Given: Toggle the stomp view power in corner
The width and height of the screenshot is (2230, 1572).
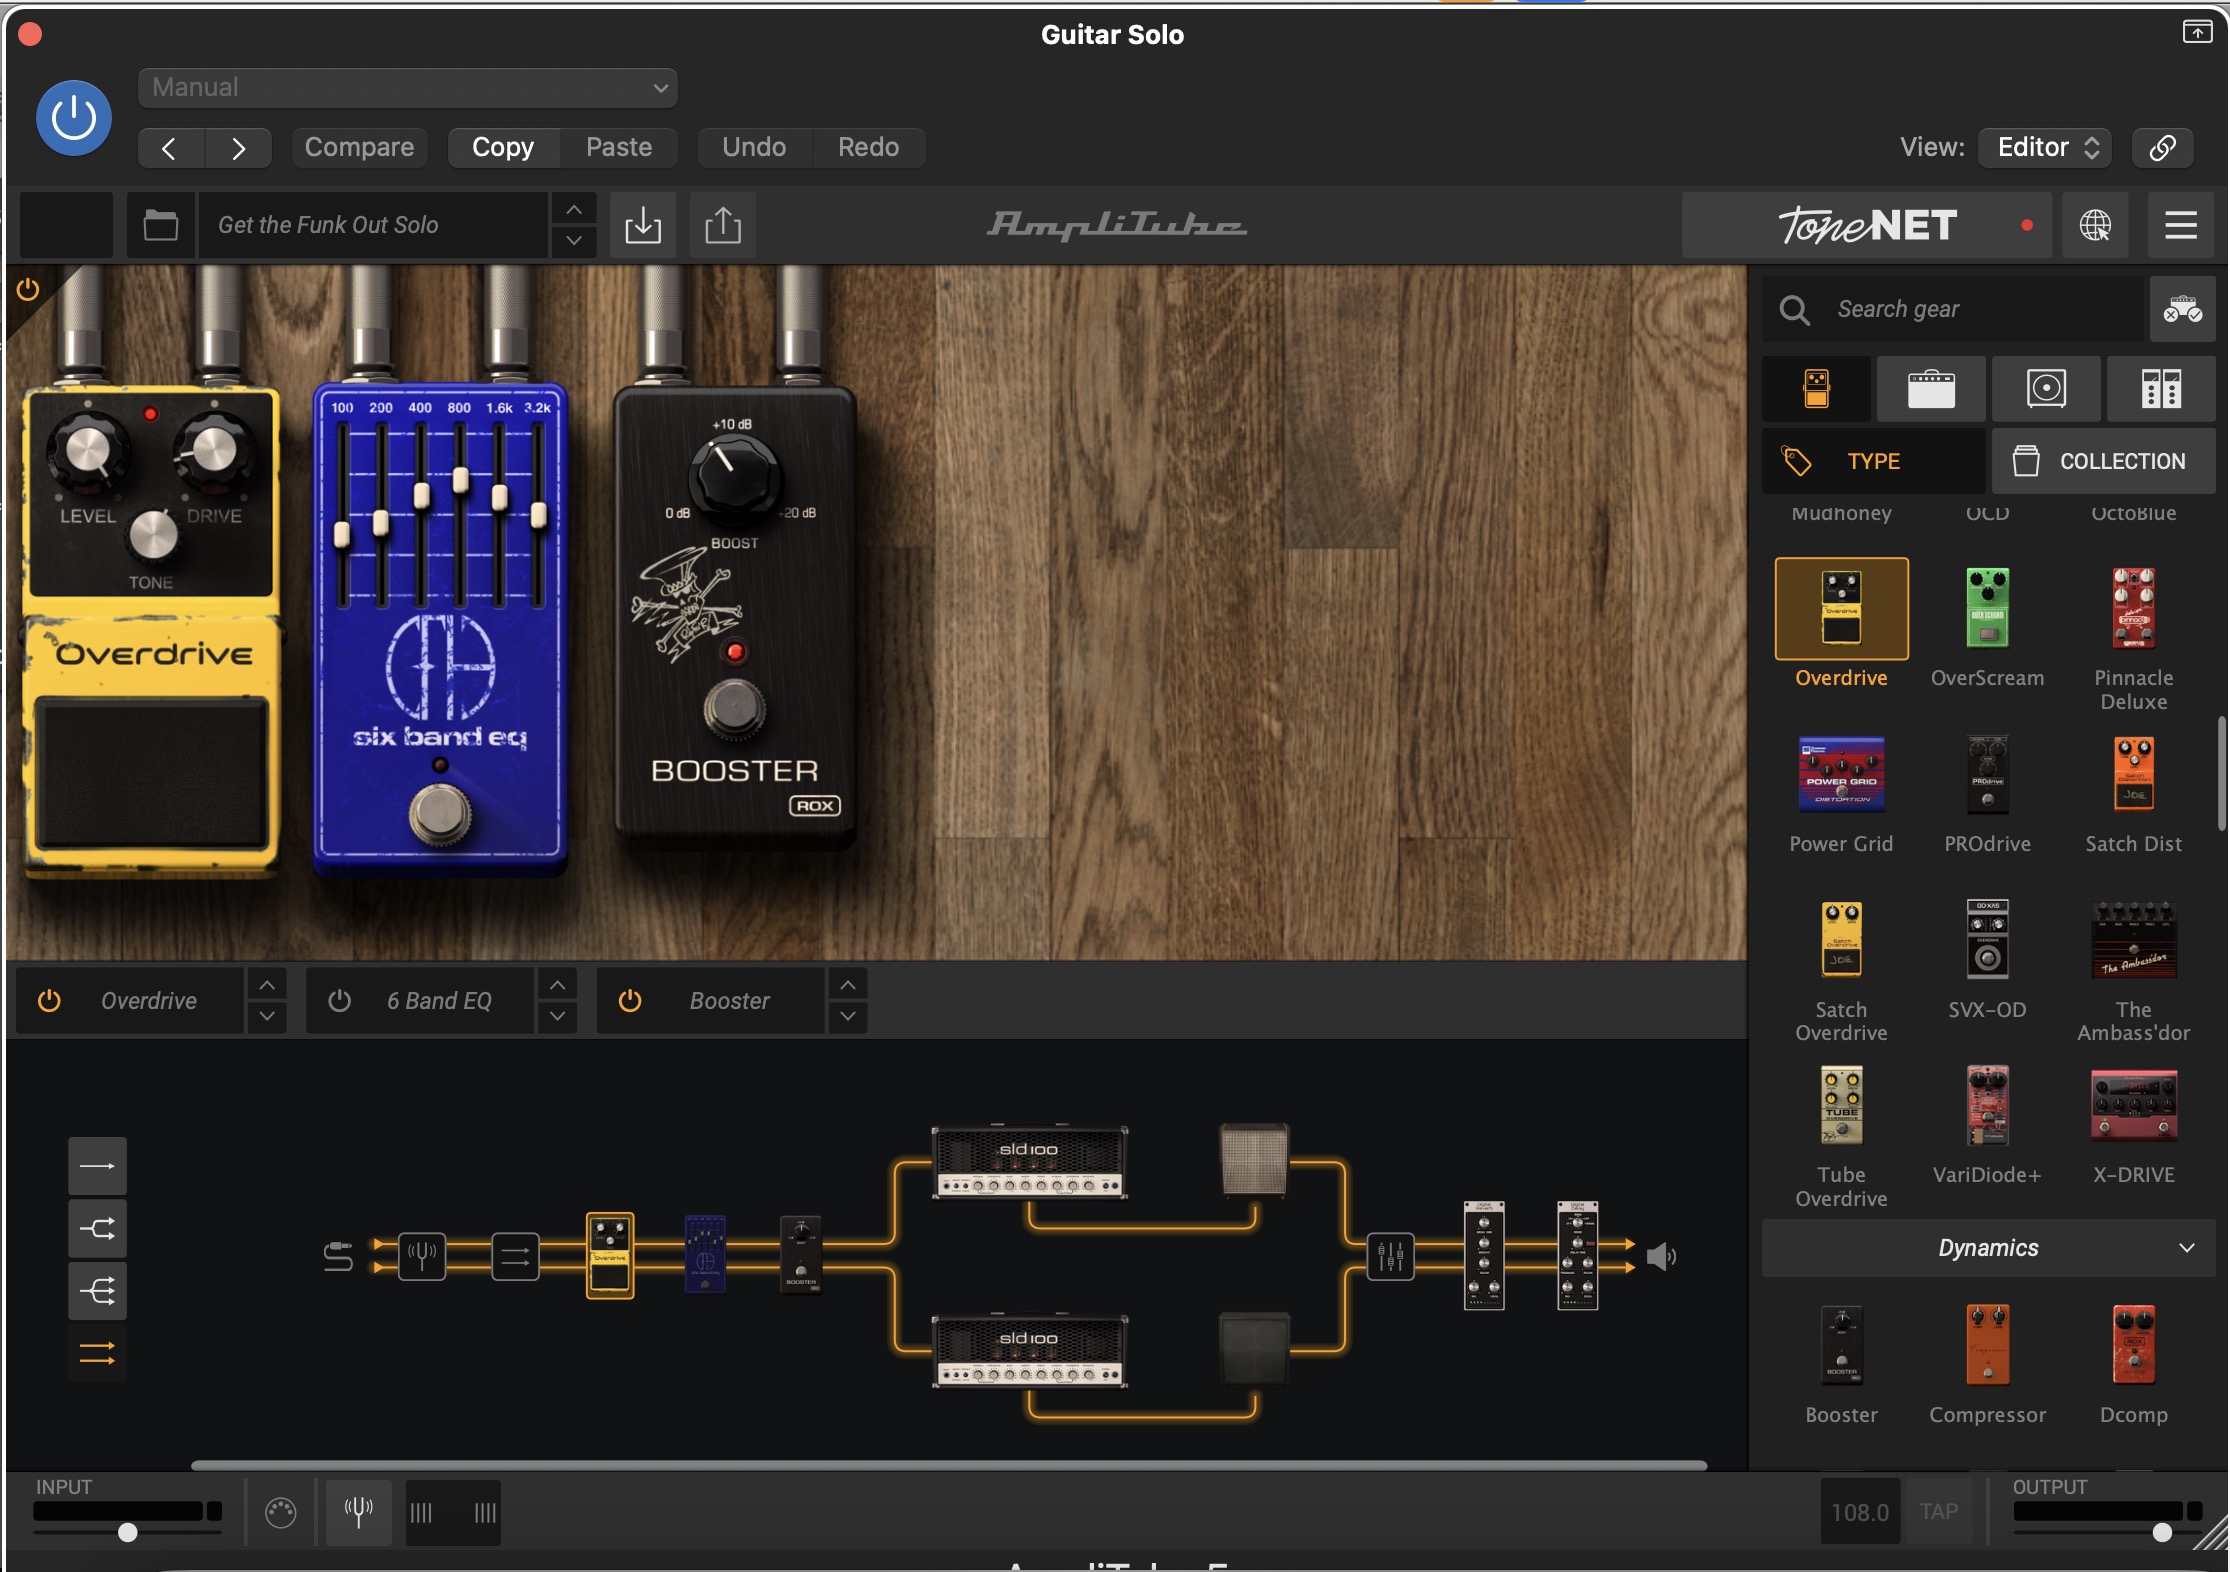Looking at the screenshot, I should [x=28, y=290].
